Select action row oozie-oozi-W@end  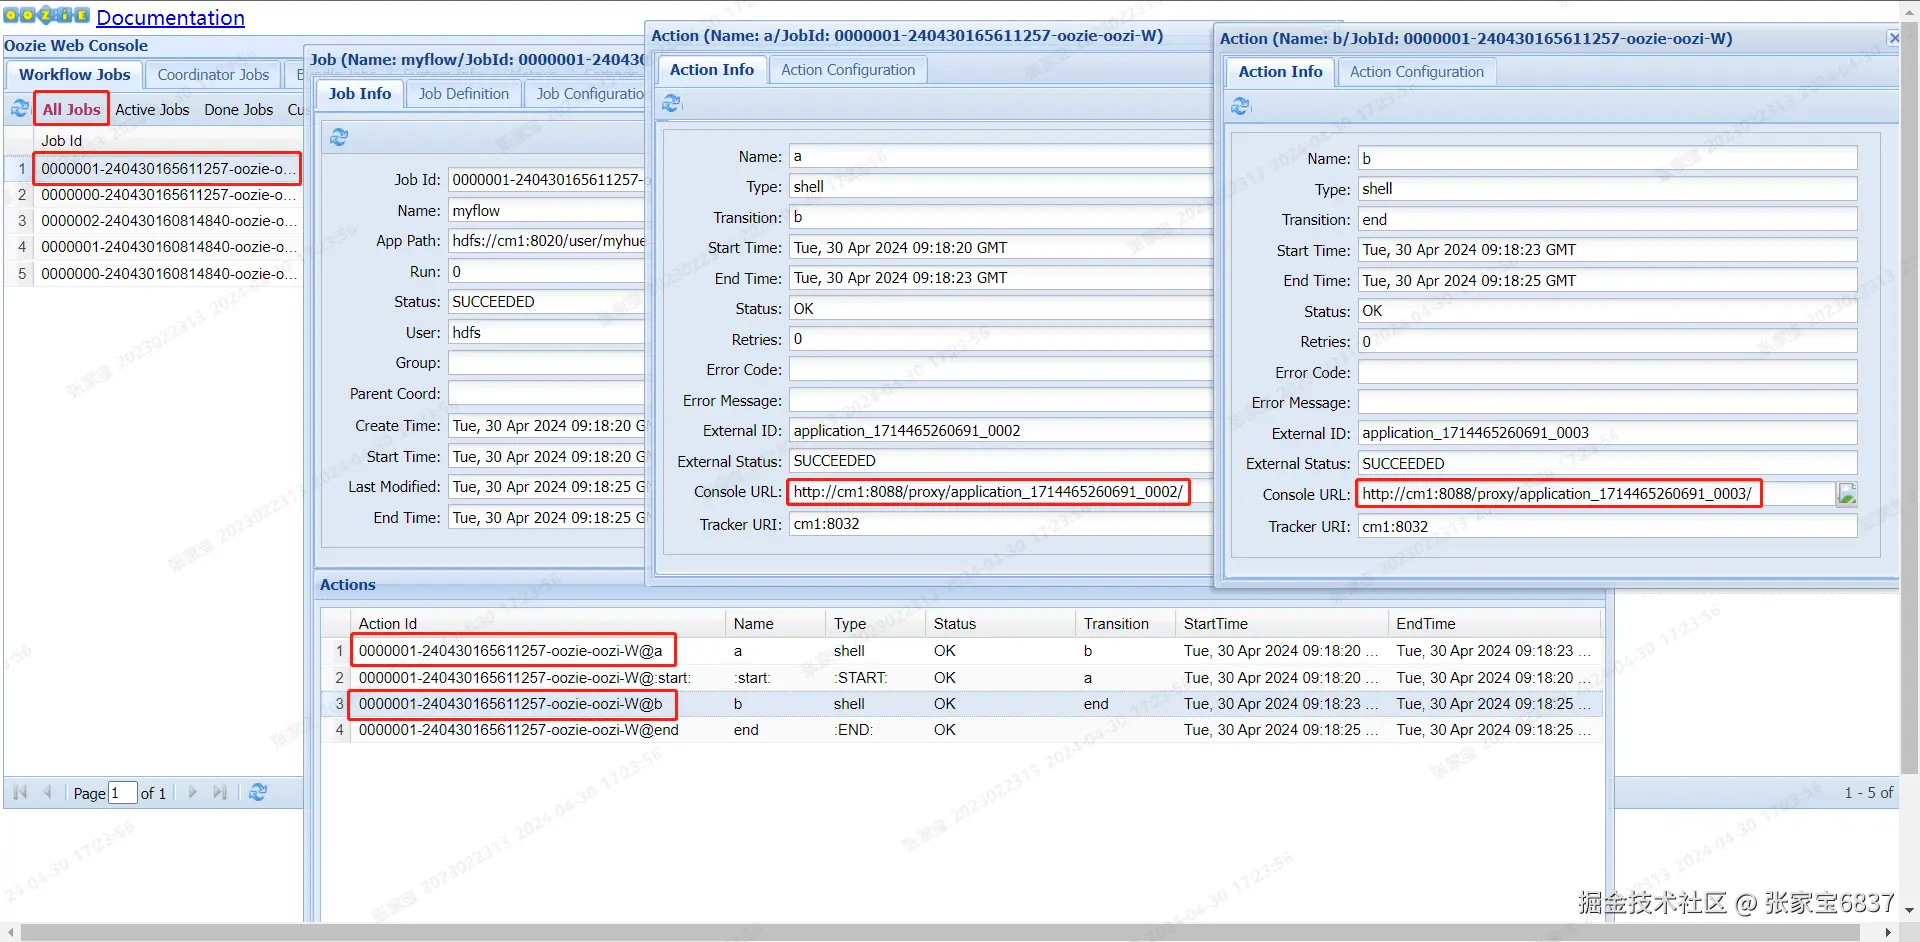(x=962, y=729)
